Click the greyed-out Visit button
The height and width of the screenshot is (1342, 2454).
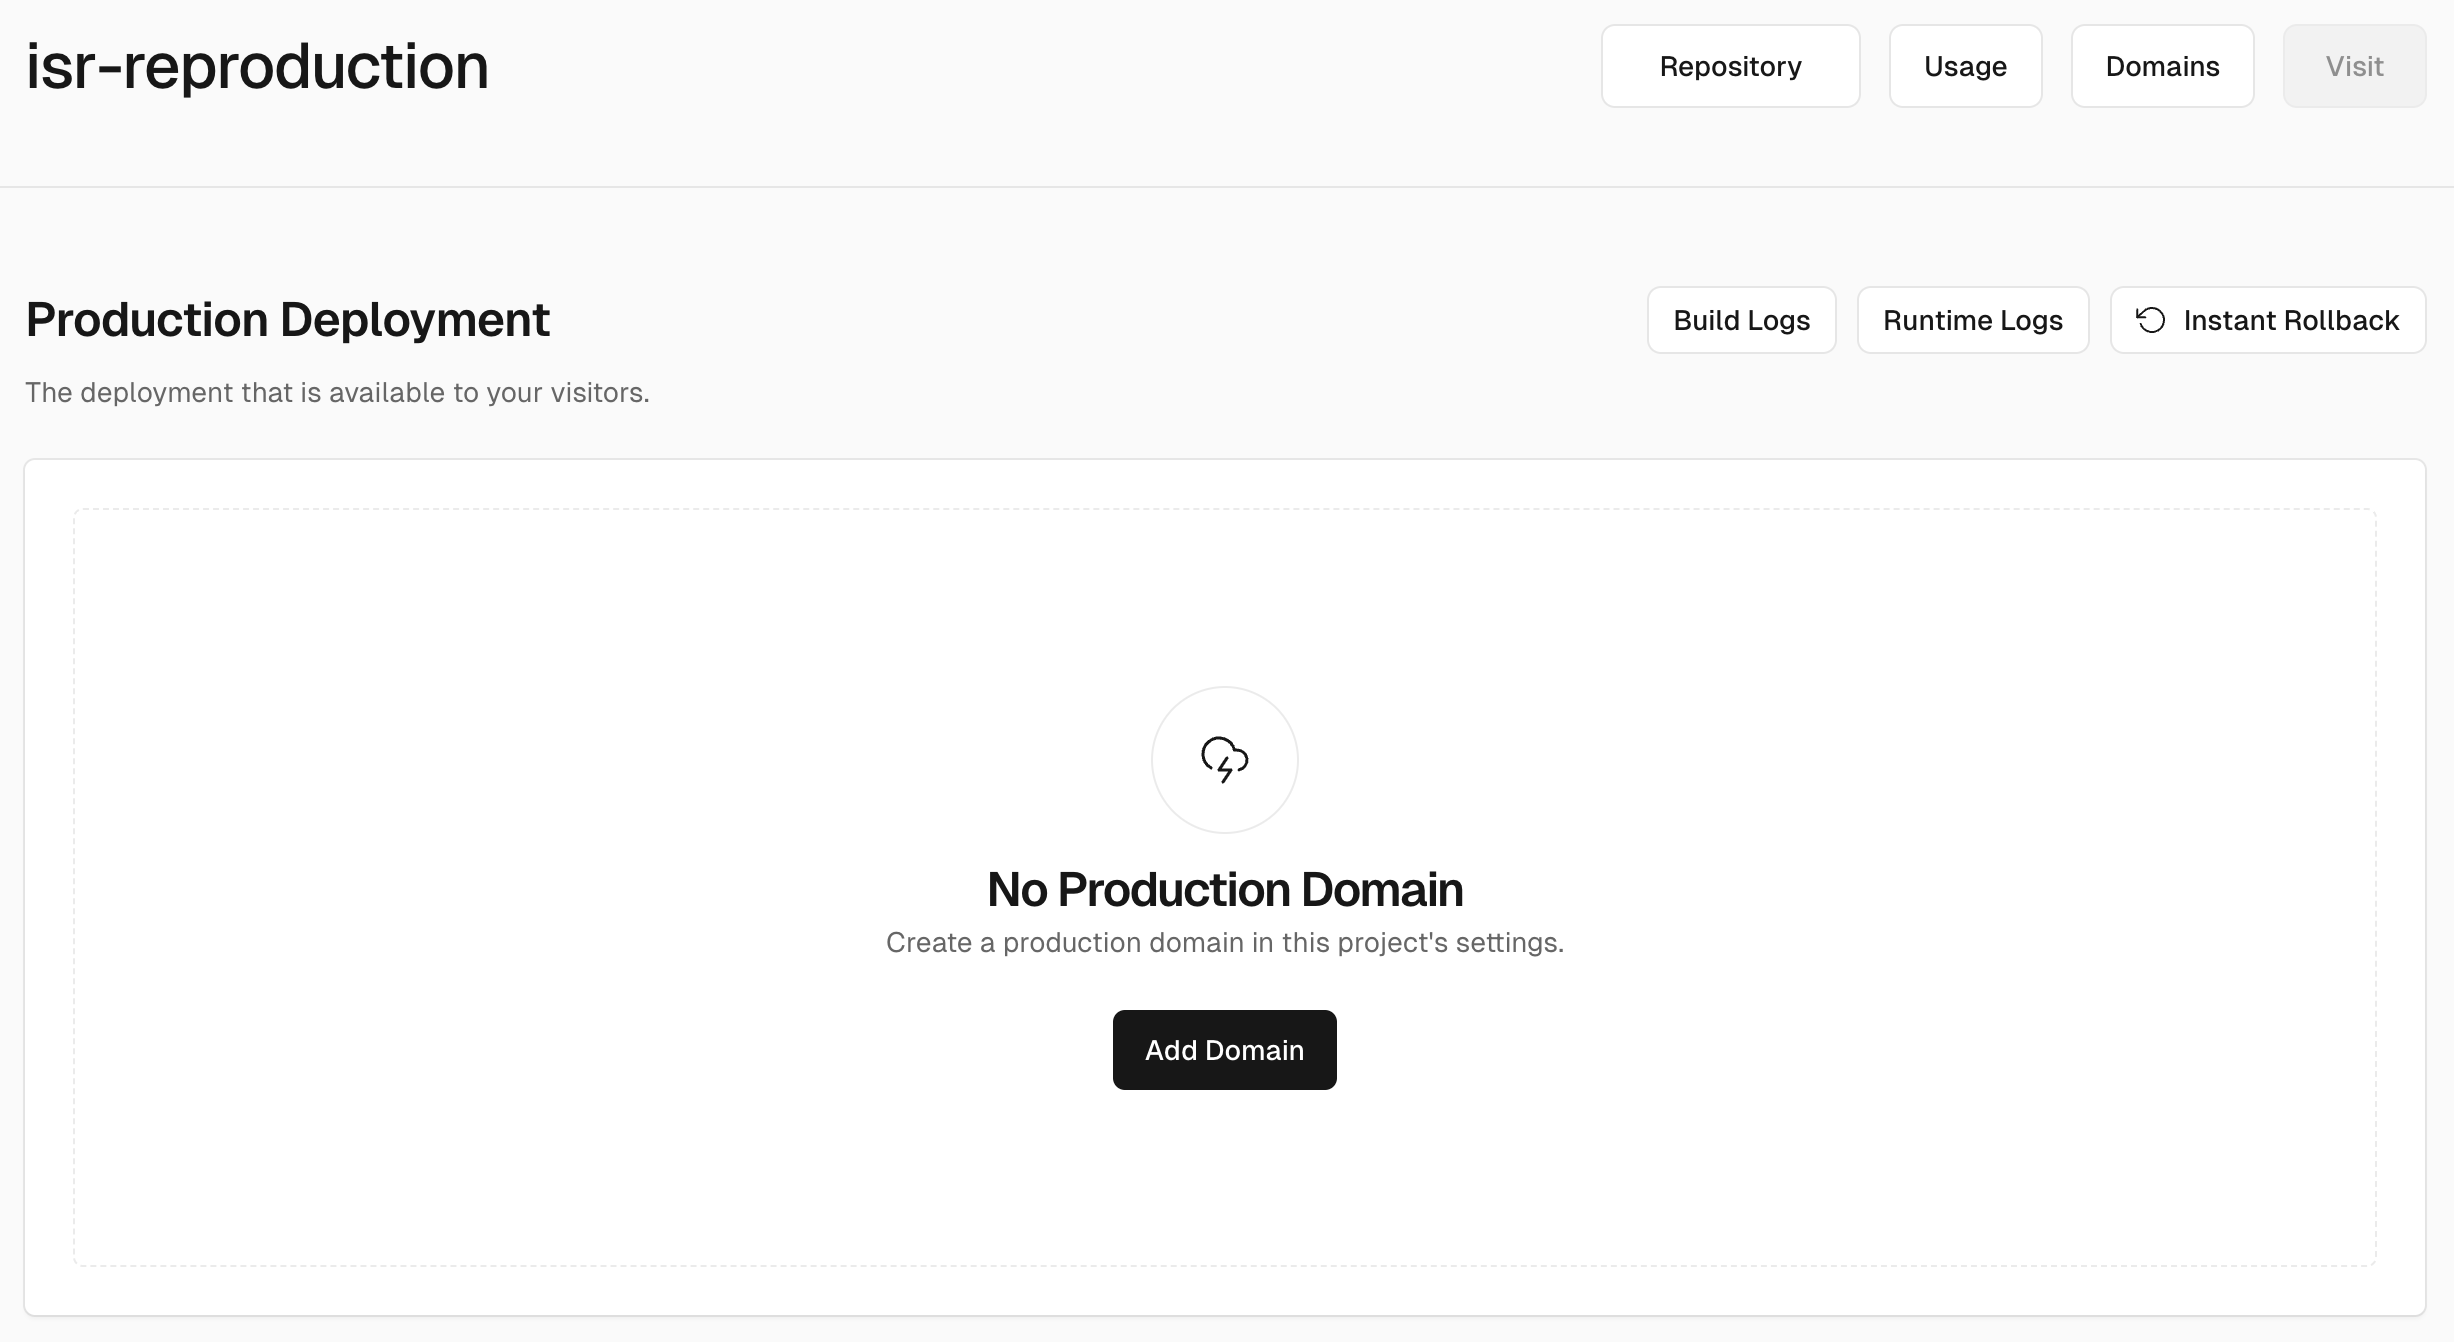pos(2354,66)
